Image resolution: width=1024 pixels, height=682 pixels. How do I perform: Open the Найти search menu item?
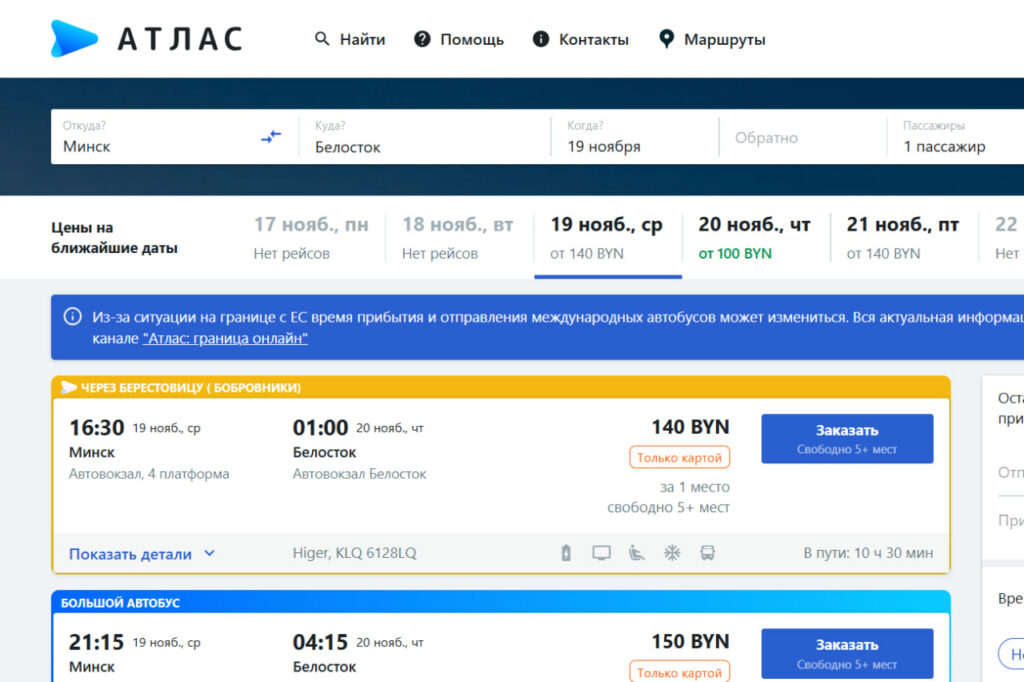pyautogui.click(x=350, y=40)
